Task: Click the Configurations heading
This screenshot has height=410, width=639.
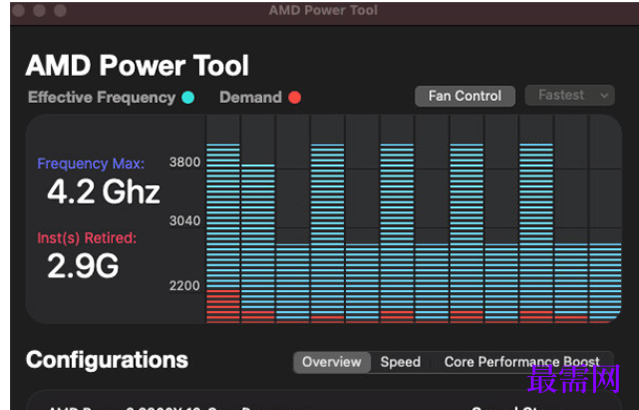Action: (x=107, y=360)
